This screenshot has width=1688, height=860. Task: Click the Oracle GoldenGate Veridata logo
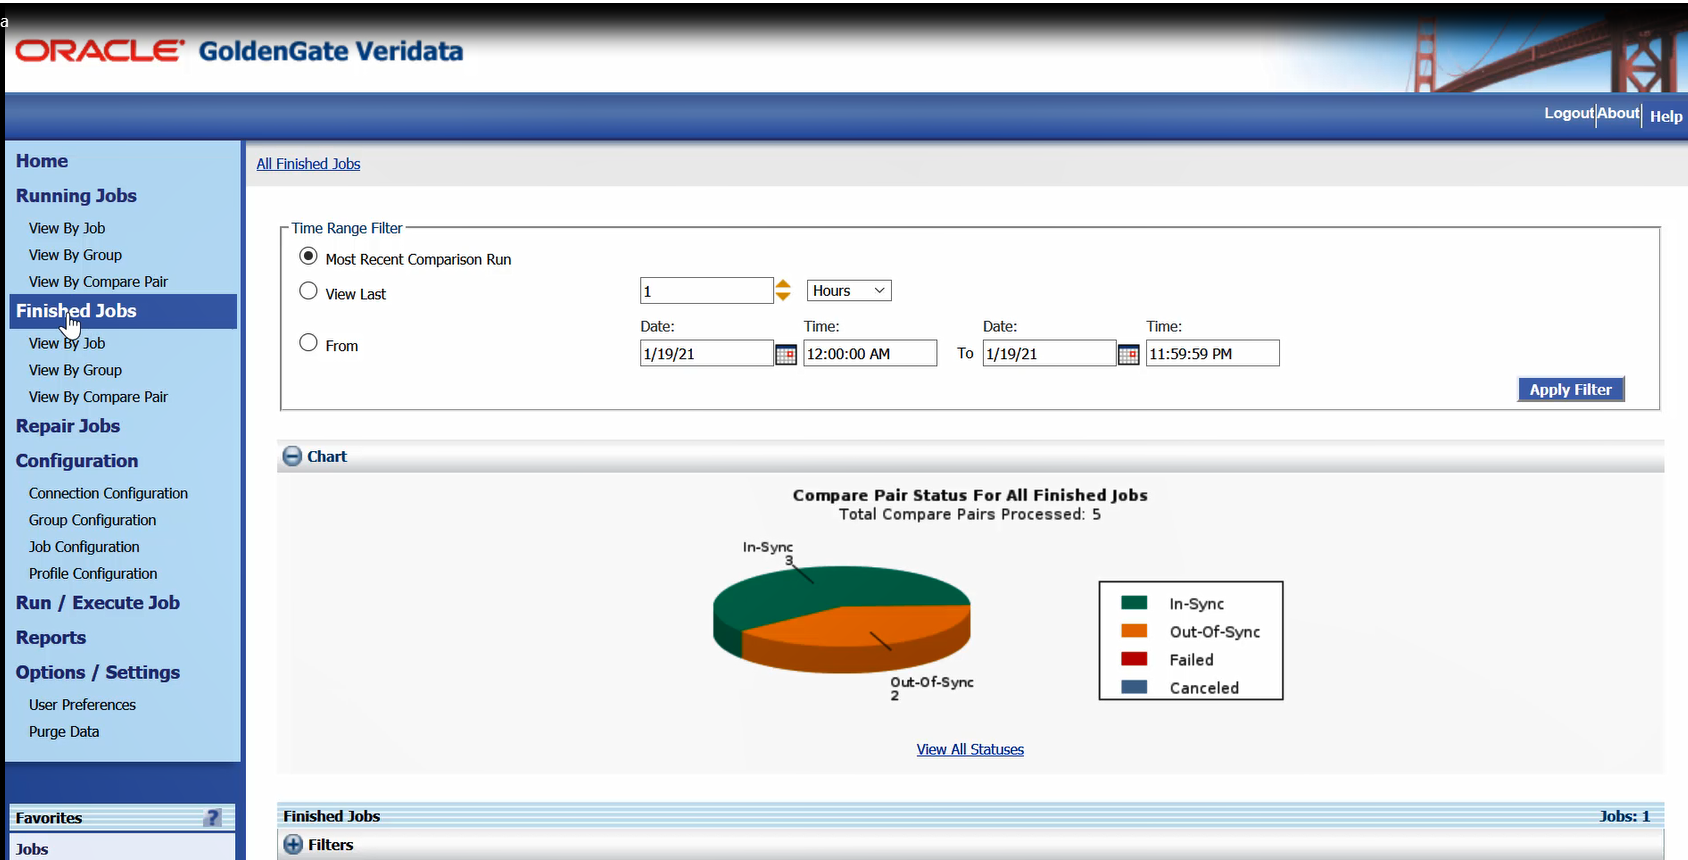[x=239, y=51]
